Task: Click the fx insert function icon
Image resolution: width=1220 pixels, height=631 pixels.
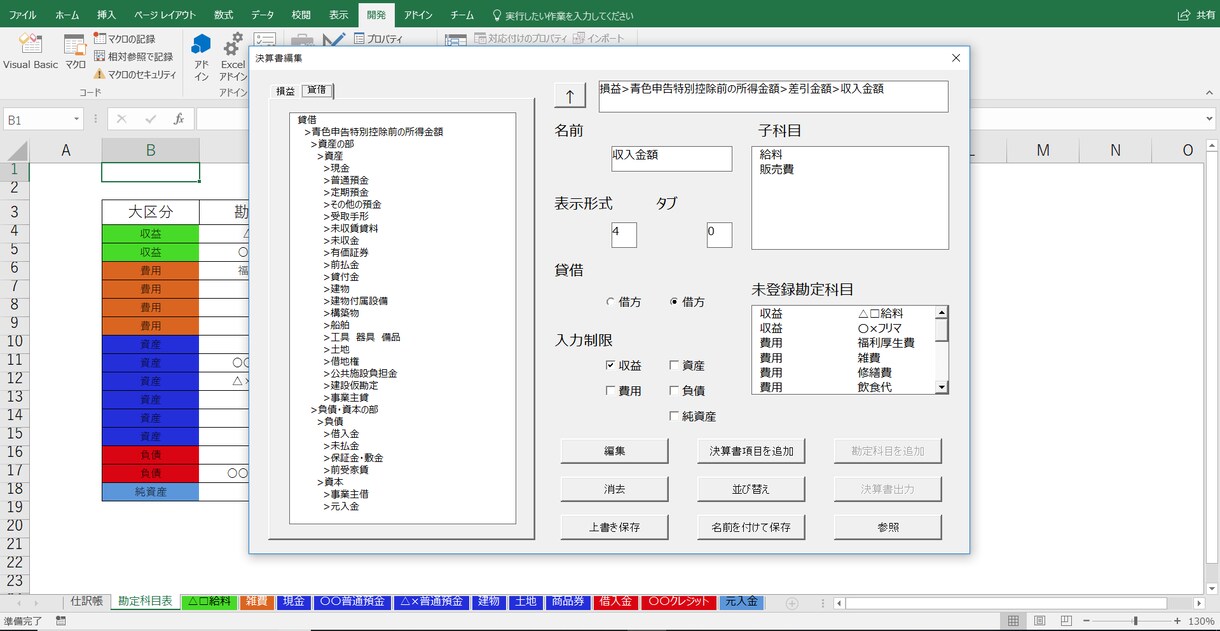Action: (x=179, y=119)
